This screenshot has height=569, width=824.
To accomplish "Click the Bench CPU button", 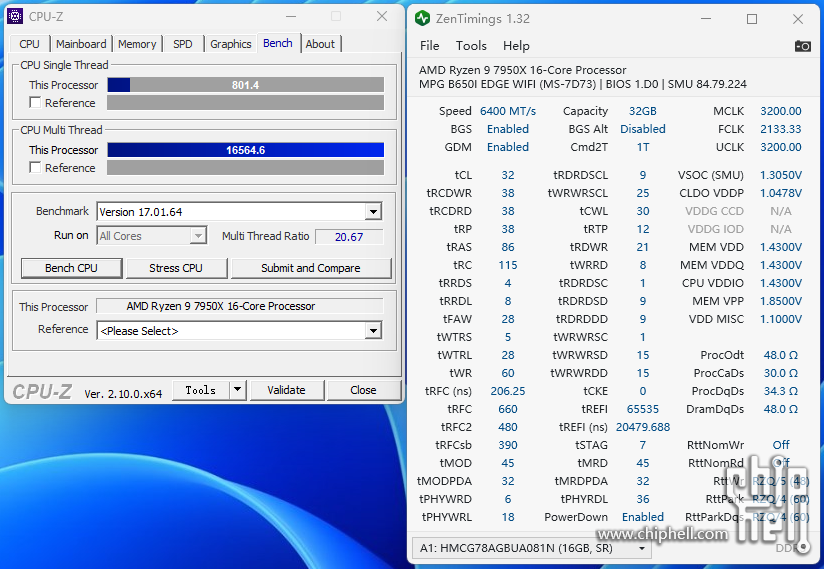I will 71,268.
